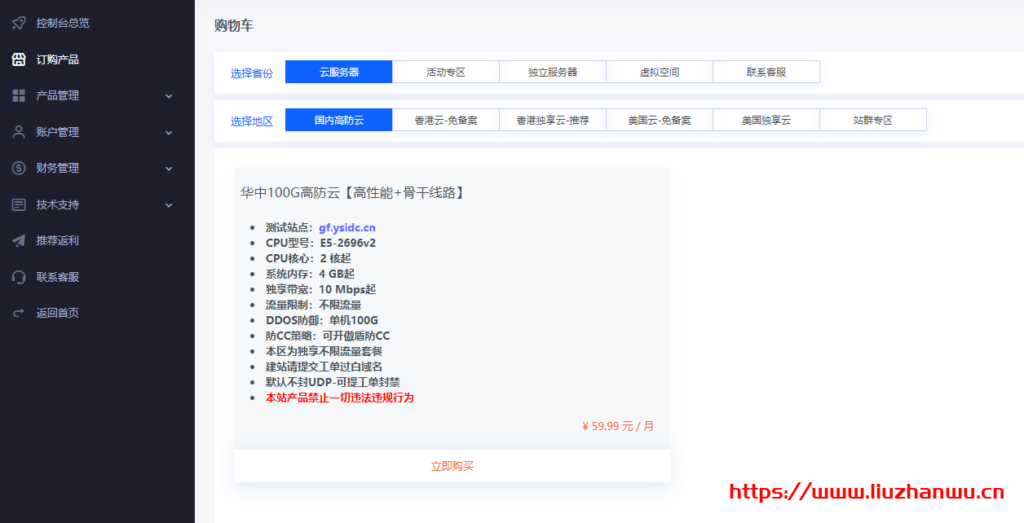
Task: Click the grid icon beside 产品管理
Action: click(18, 96)
